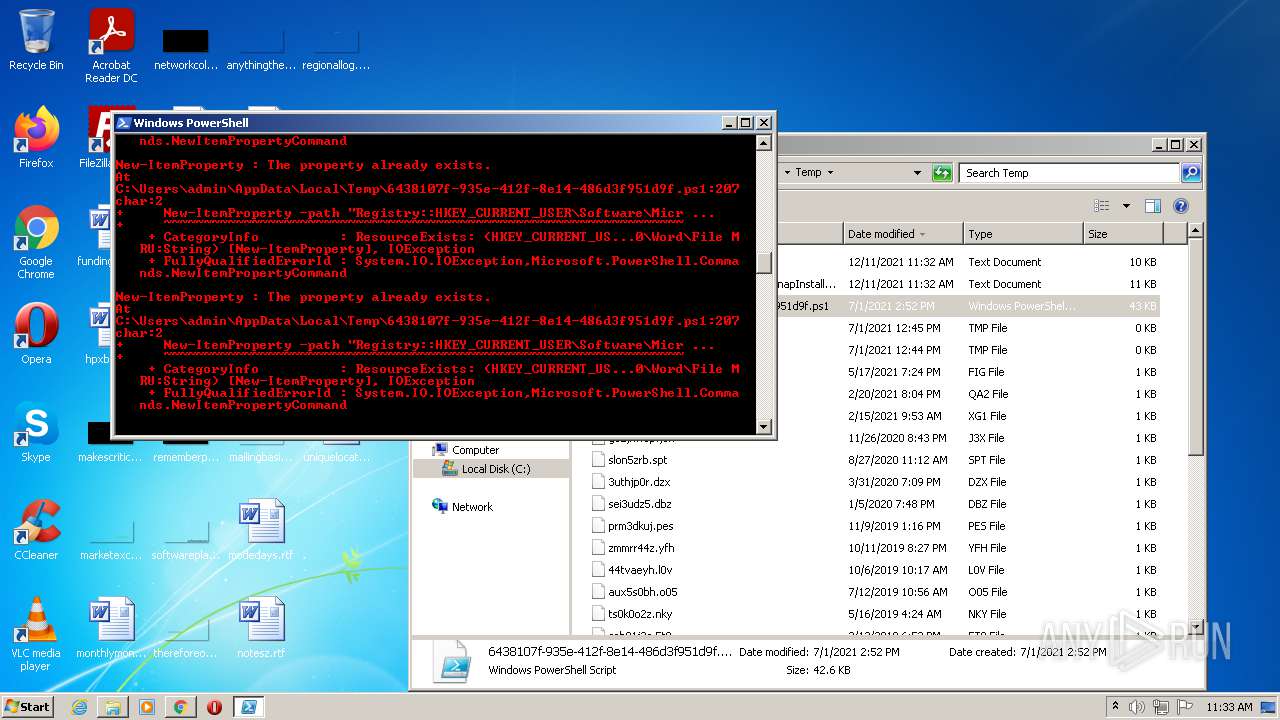Screen dimensions: 1280x720
Task: Select Network in navigation pane
Action: 472,507
